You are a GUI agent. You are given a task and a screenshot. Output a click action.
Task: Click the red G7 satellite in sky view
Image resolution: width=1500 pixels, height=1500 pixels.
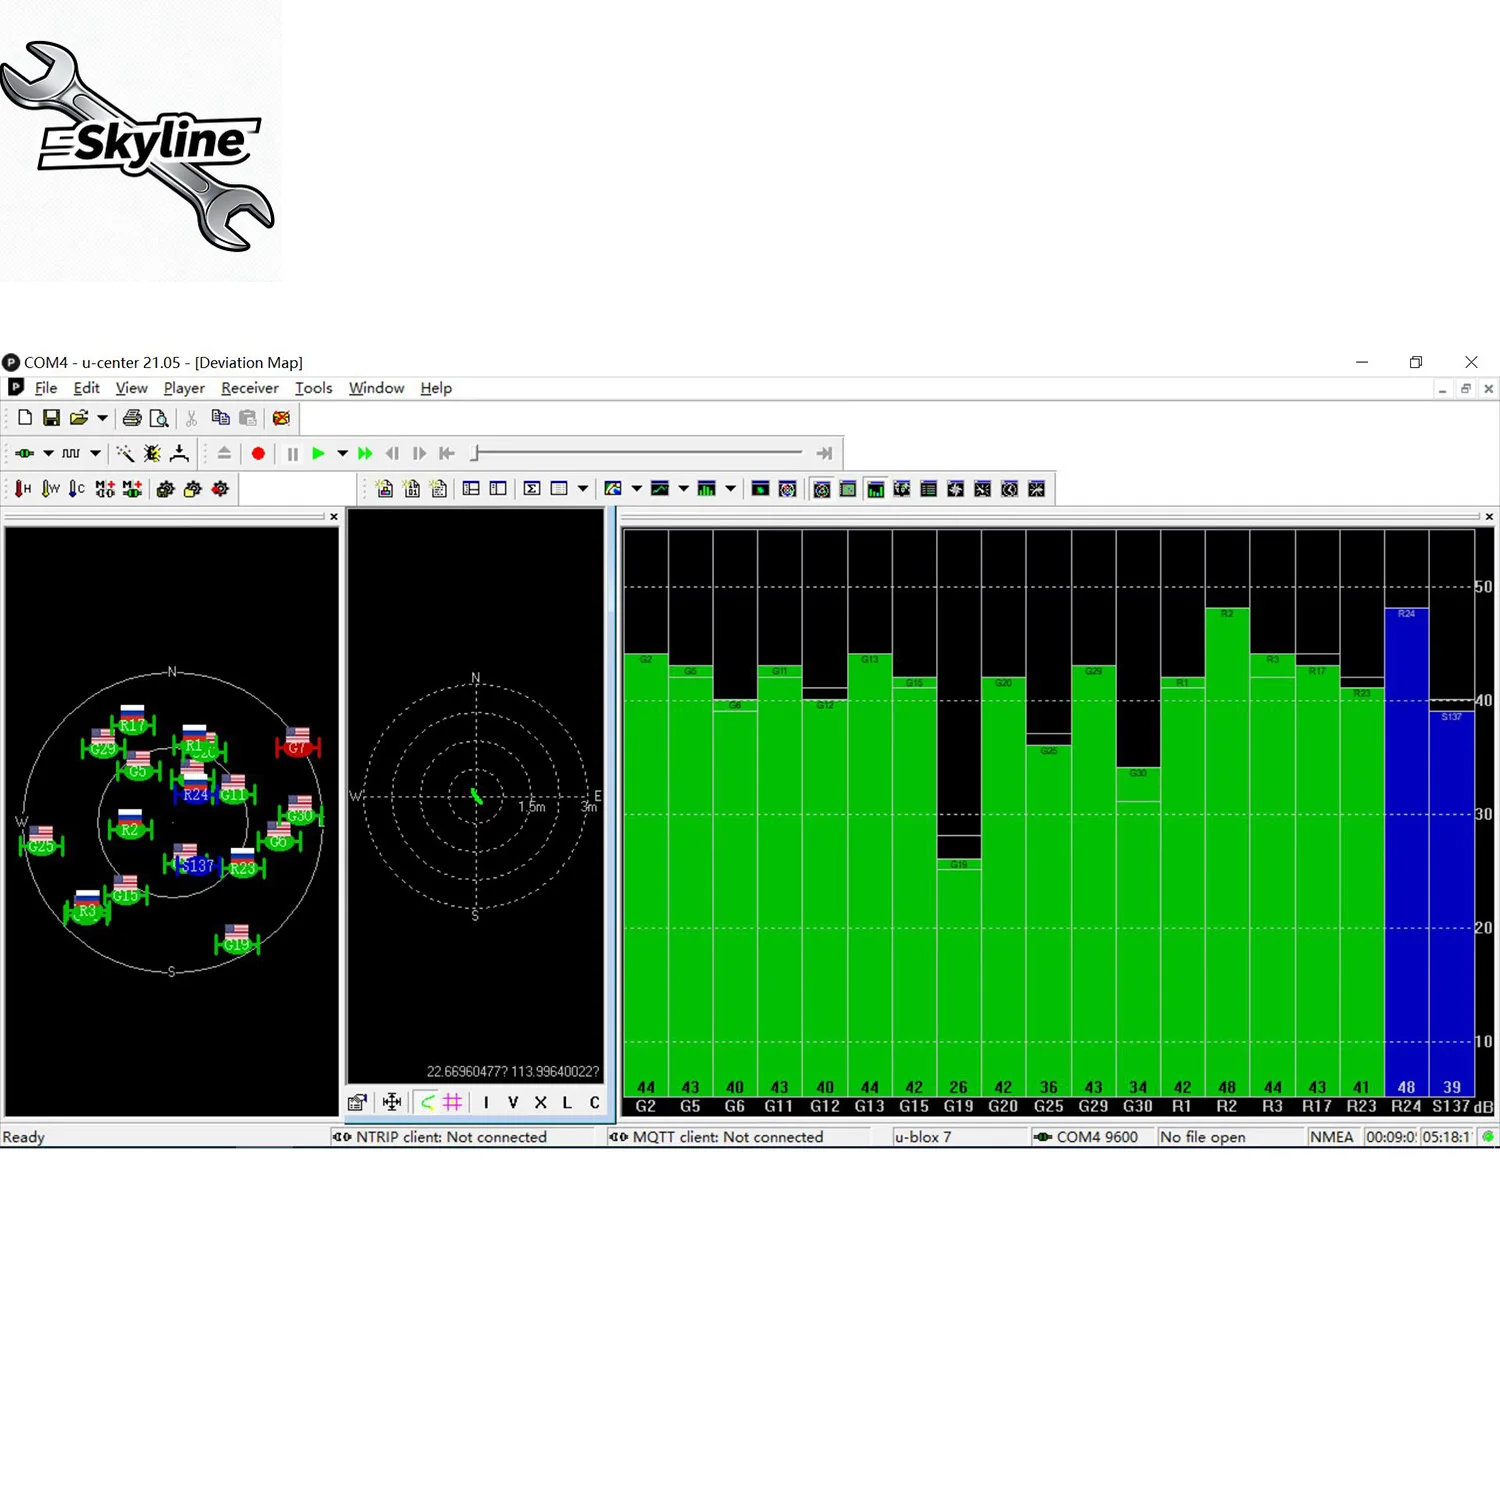(x=297, y=743)
